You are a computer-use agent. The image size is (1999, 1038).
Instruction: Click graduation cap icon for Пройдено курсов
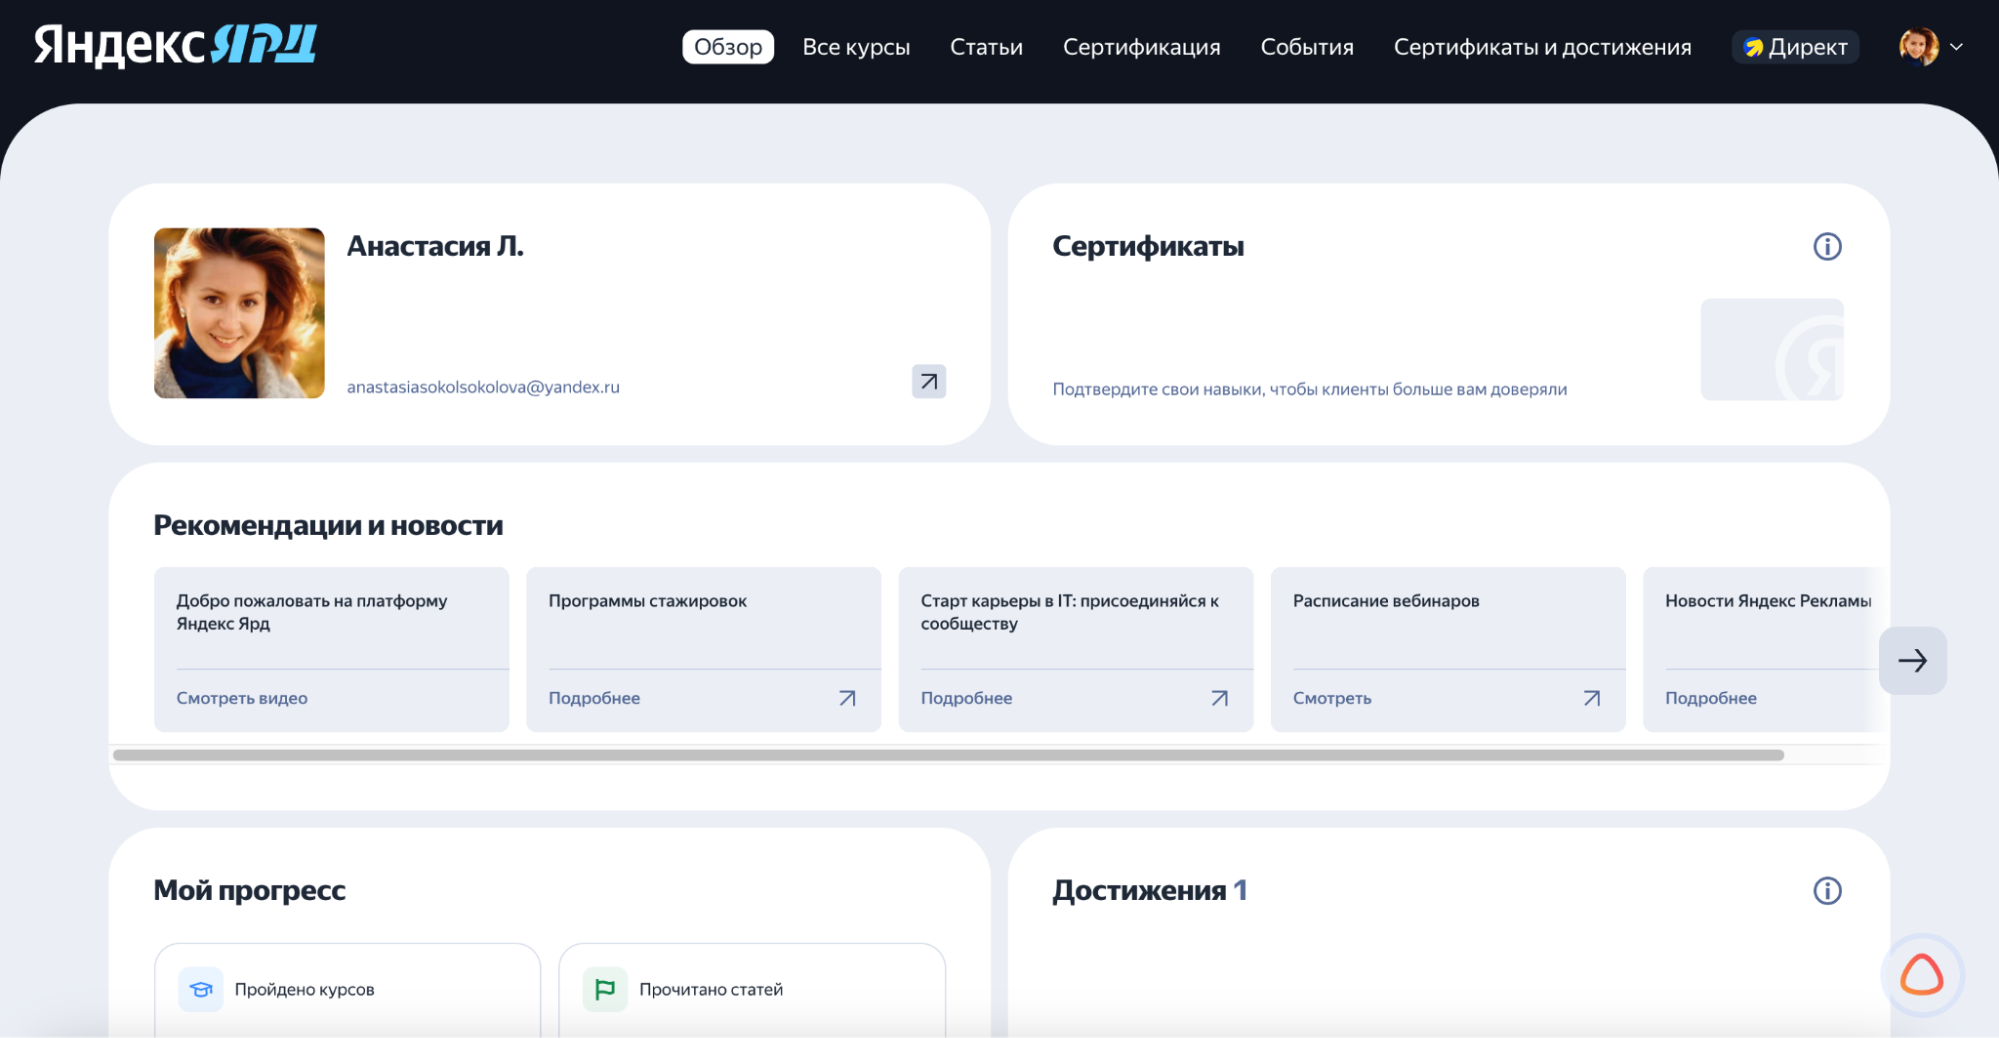click(x=201, y=989)
